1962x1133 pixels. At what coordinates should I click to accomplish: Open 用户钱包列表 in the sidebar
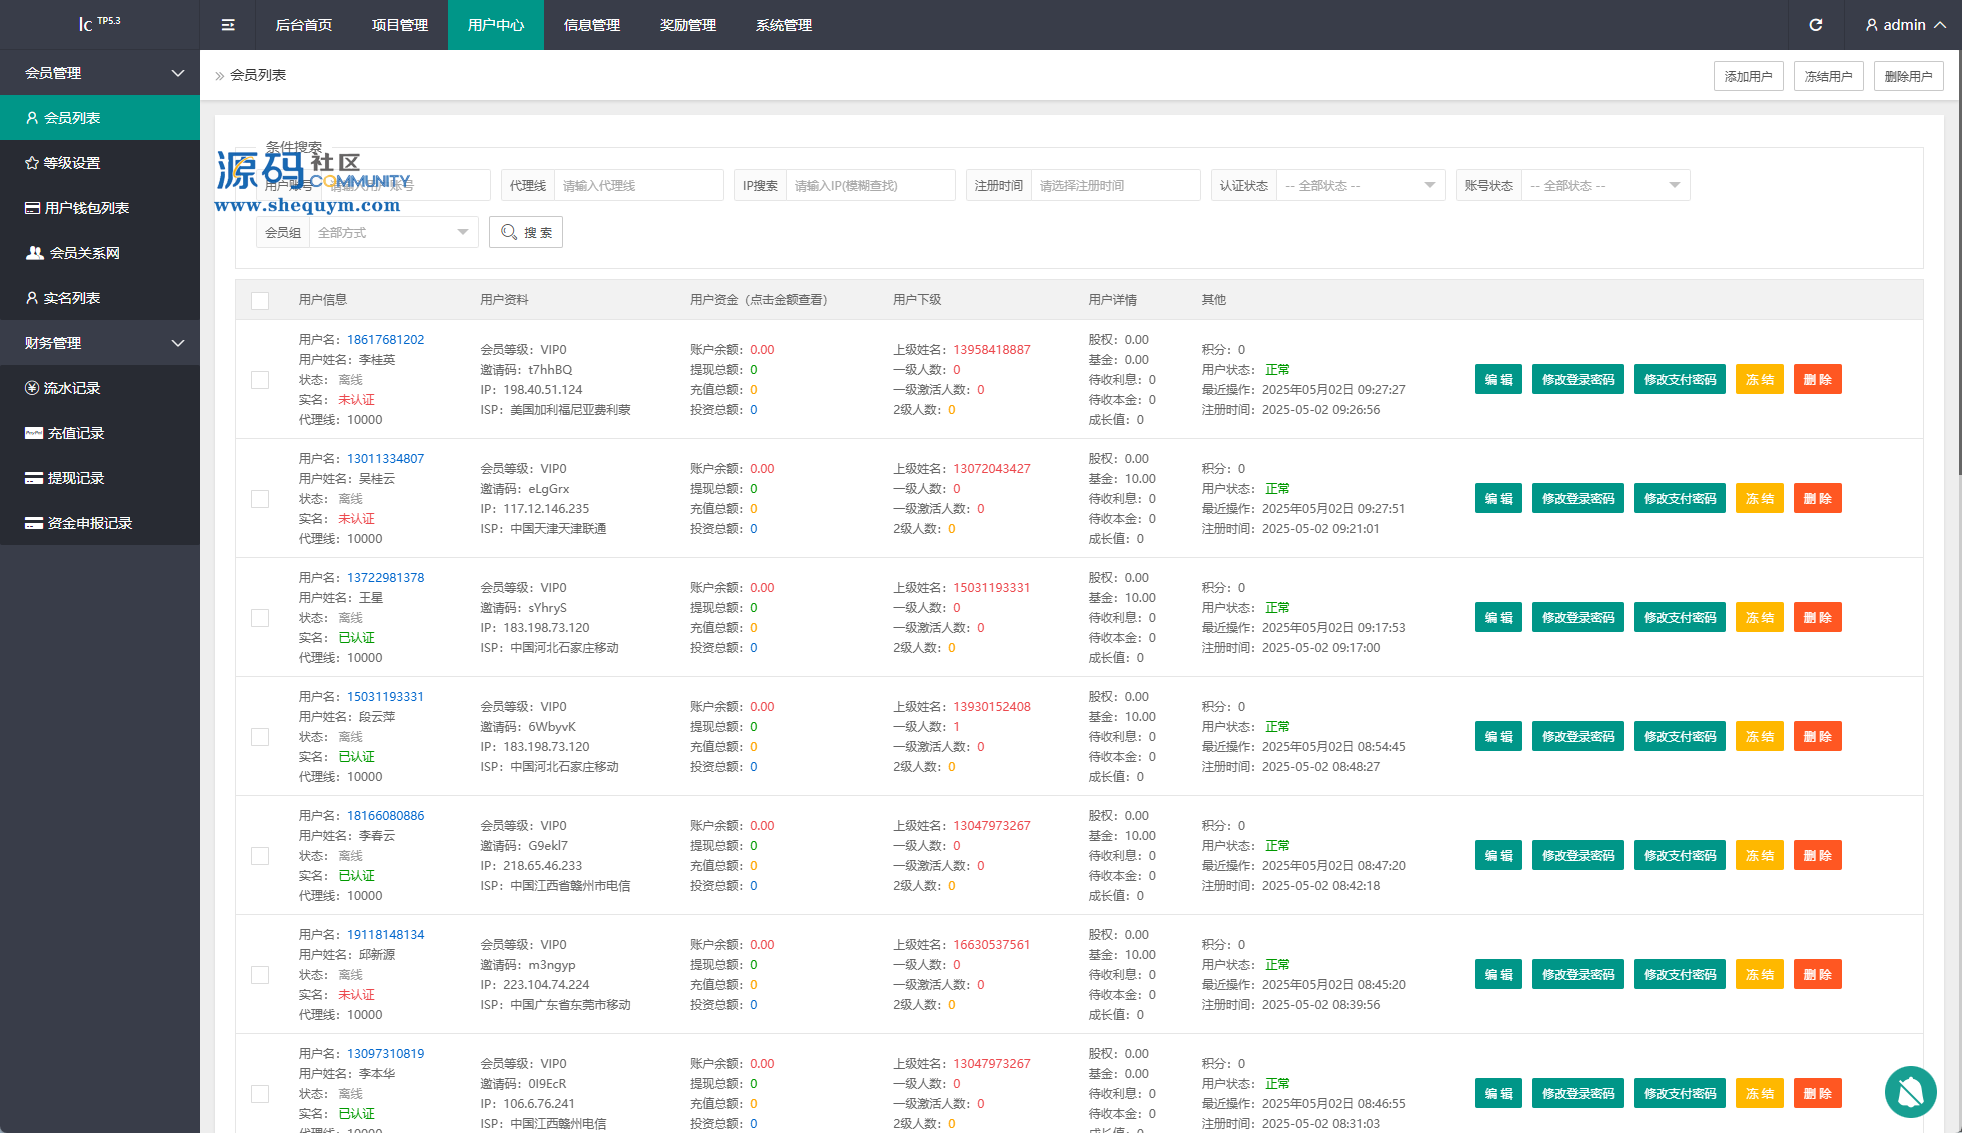click(x=86, y=208)
